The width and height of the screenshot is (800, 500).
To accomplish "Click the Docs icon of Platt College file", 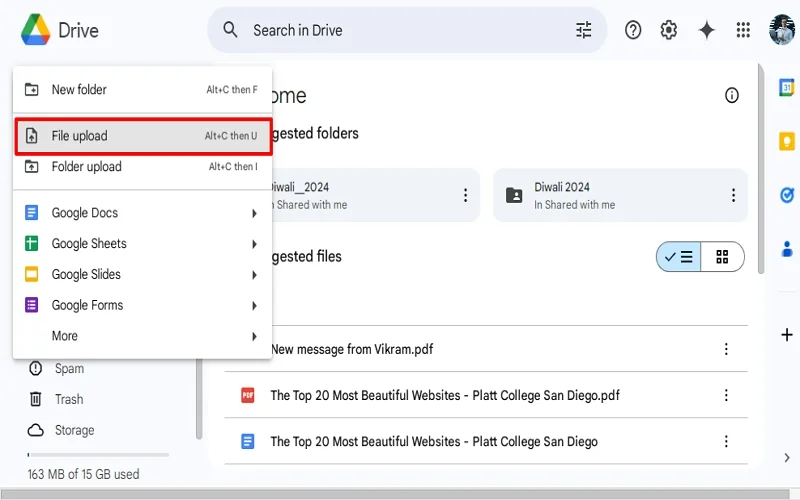I will pyautogui.click(x=247, y=441).
